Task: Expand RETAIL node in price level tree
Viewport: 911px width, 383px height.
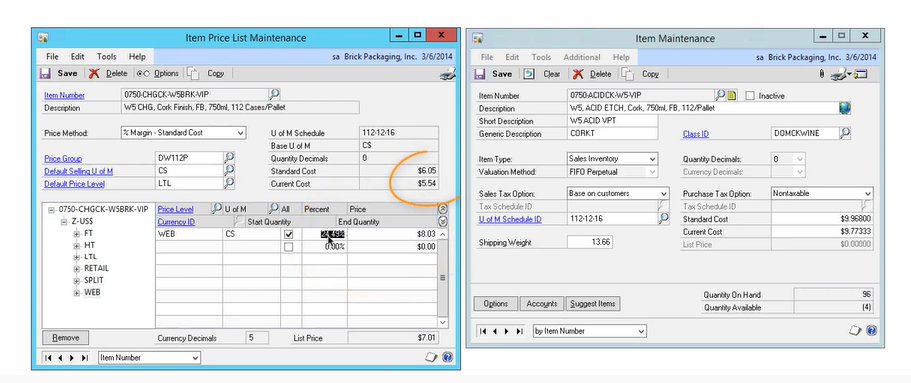Action: coord(77,269)
